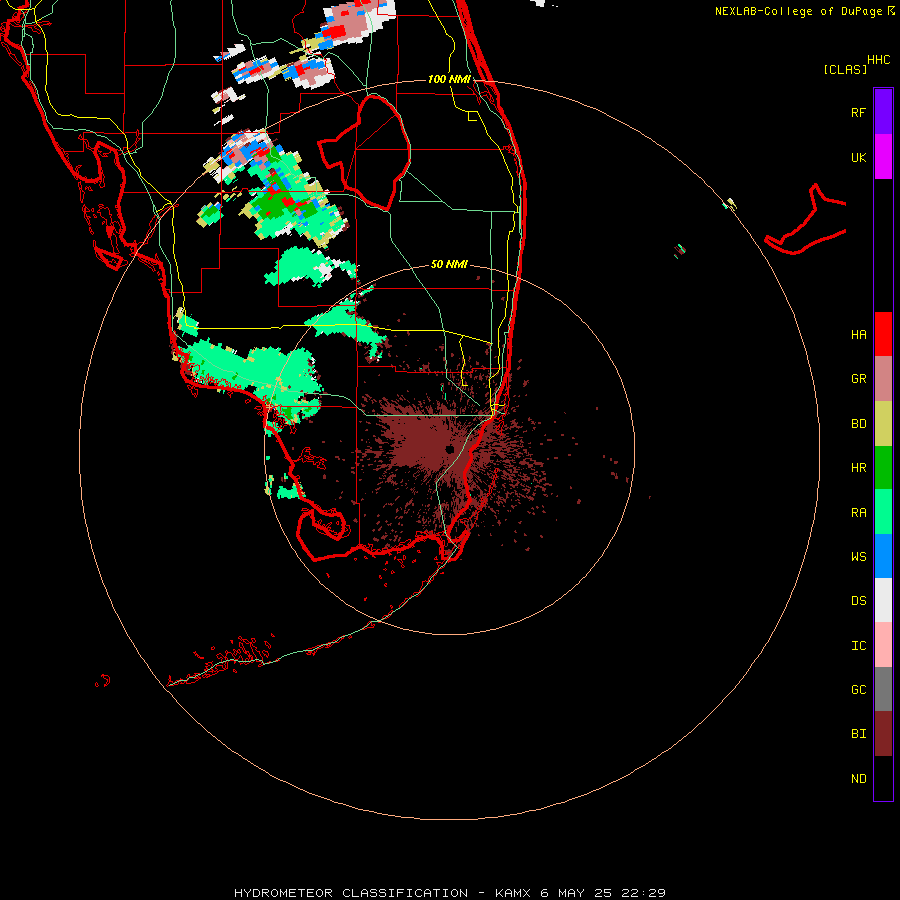Click the 'HYDROMETEOR CLASSIFICATION' title text

point(351,893)
